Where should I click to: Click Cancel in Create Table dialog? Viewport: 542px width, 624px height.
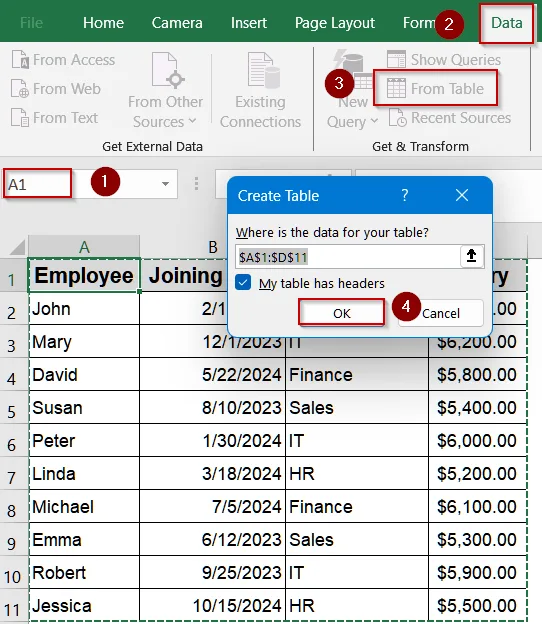click(441, 313)
